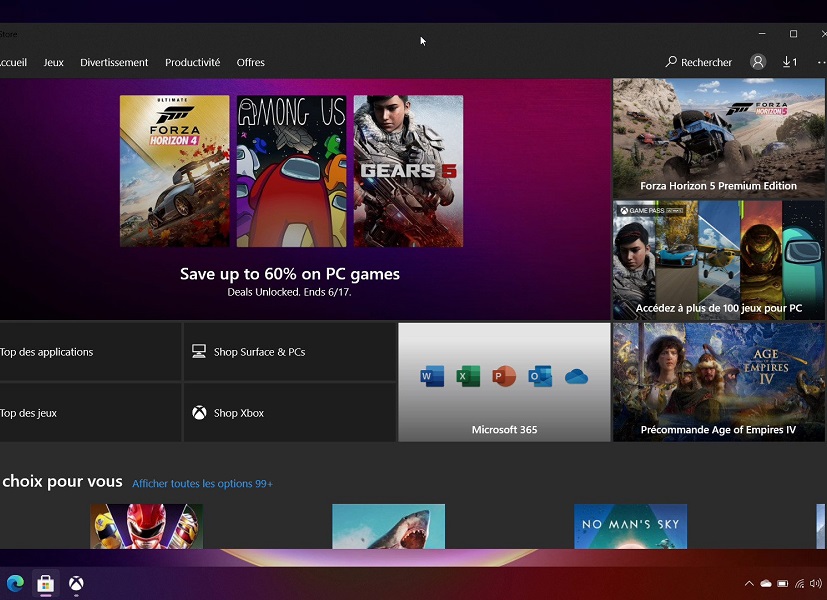Show hidden system tray icons chevron
This screenshot has height=600, width=827.
(749, 583)
